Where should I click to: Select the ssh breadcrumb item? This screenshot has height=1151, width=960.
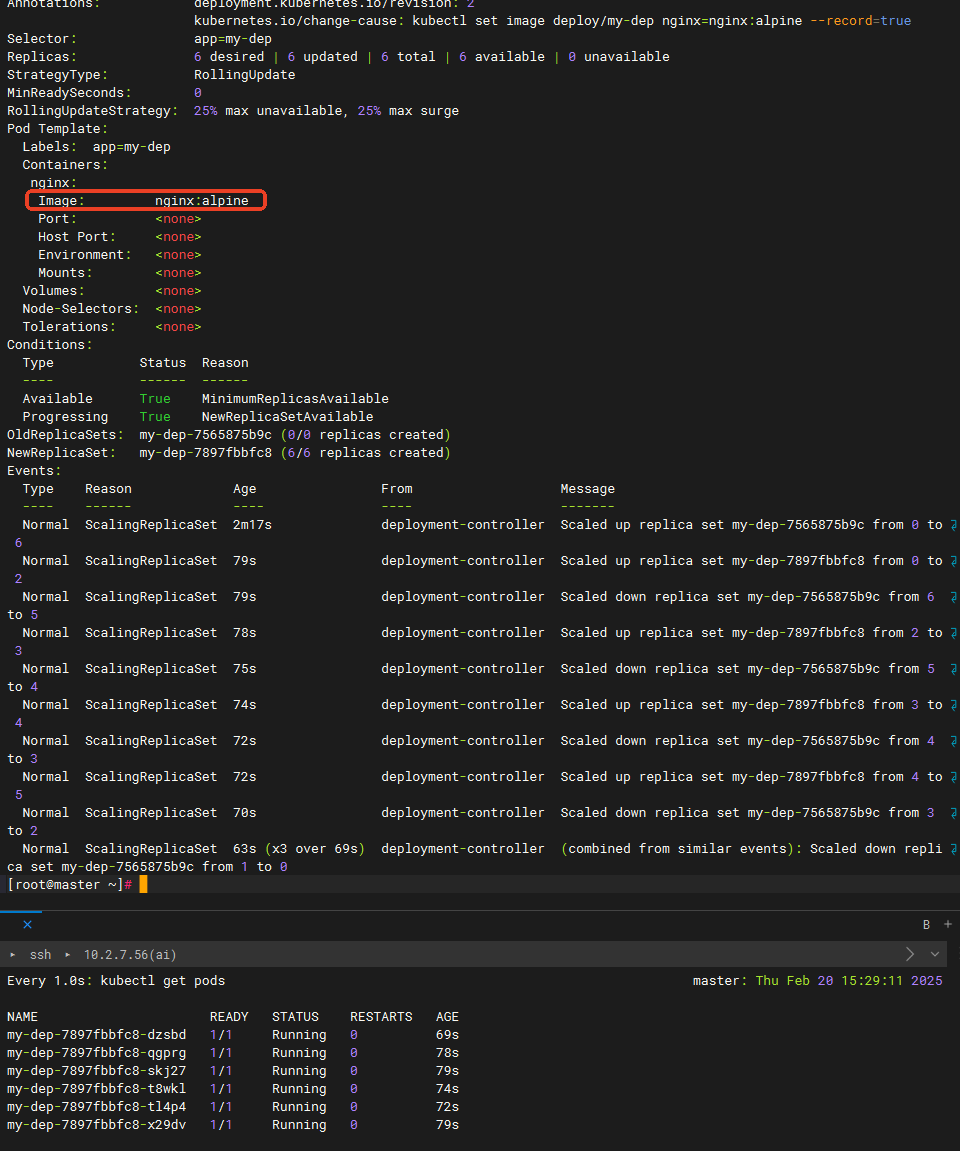pos(40,955)
